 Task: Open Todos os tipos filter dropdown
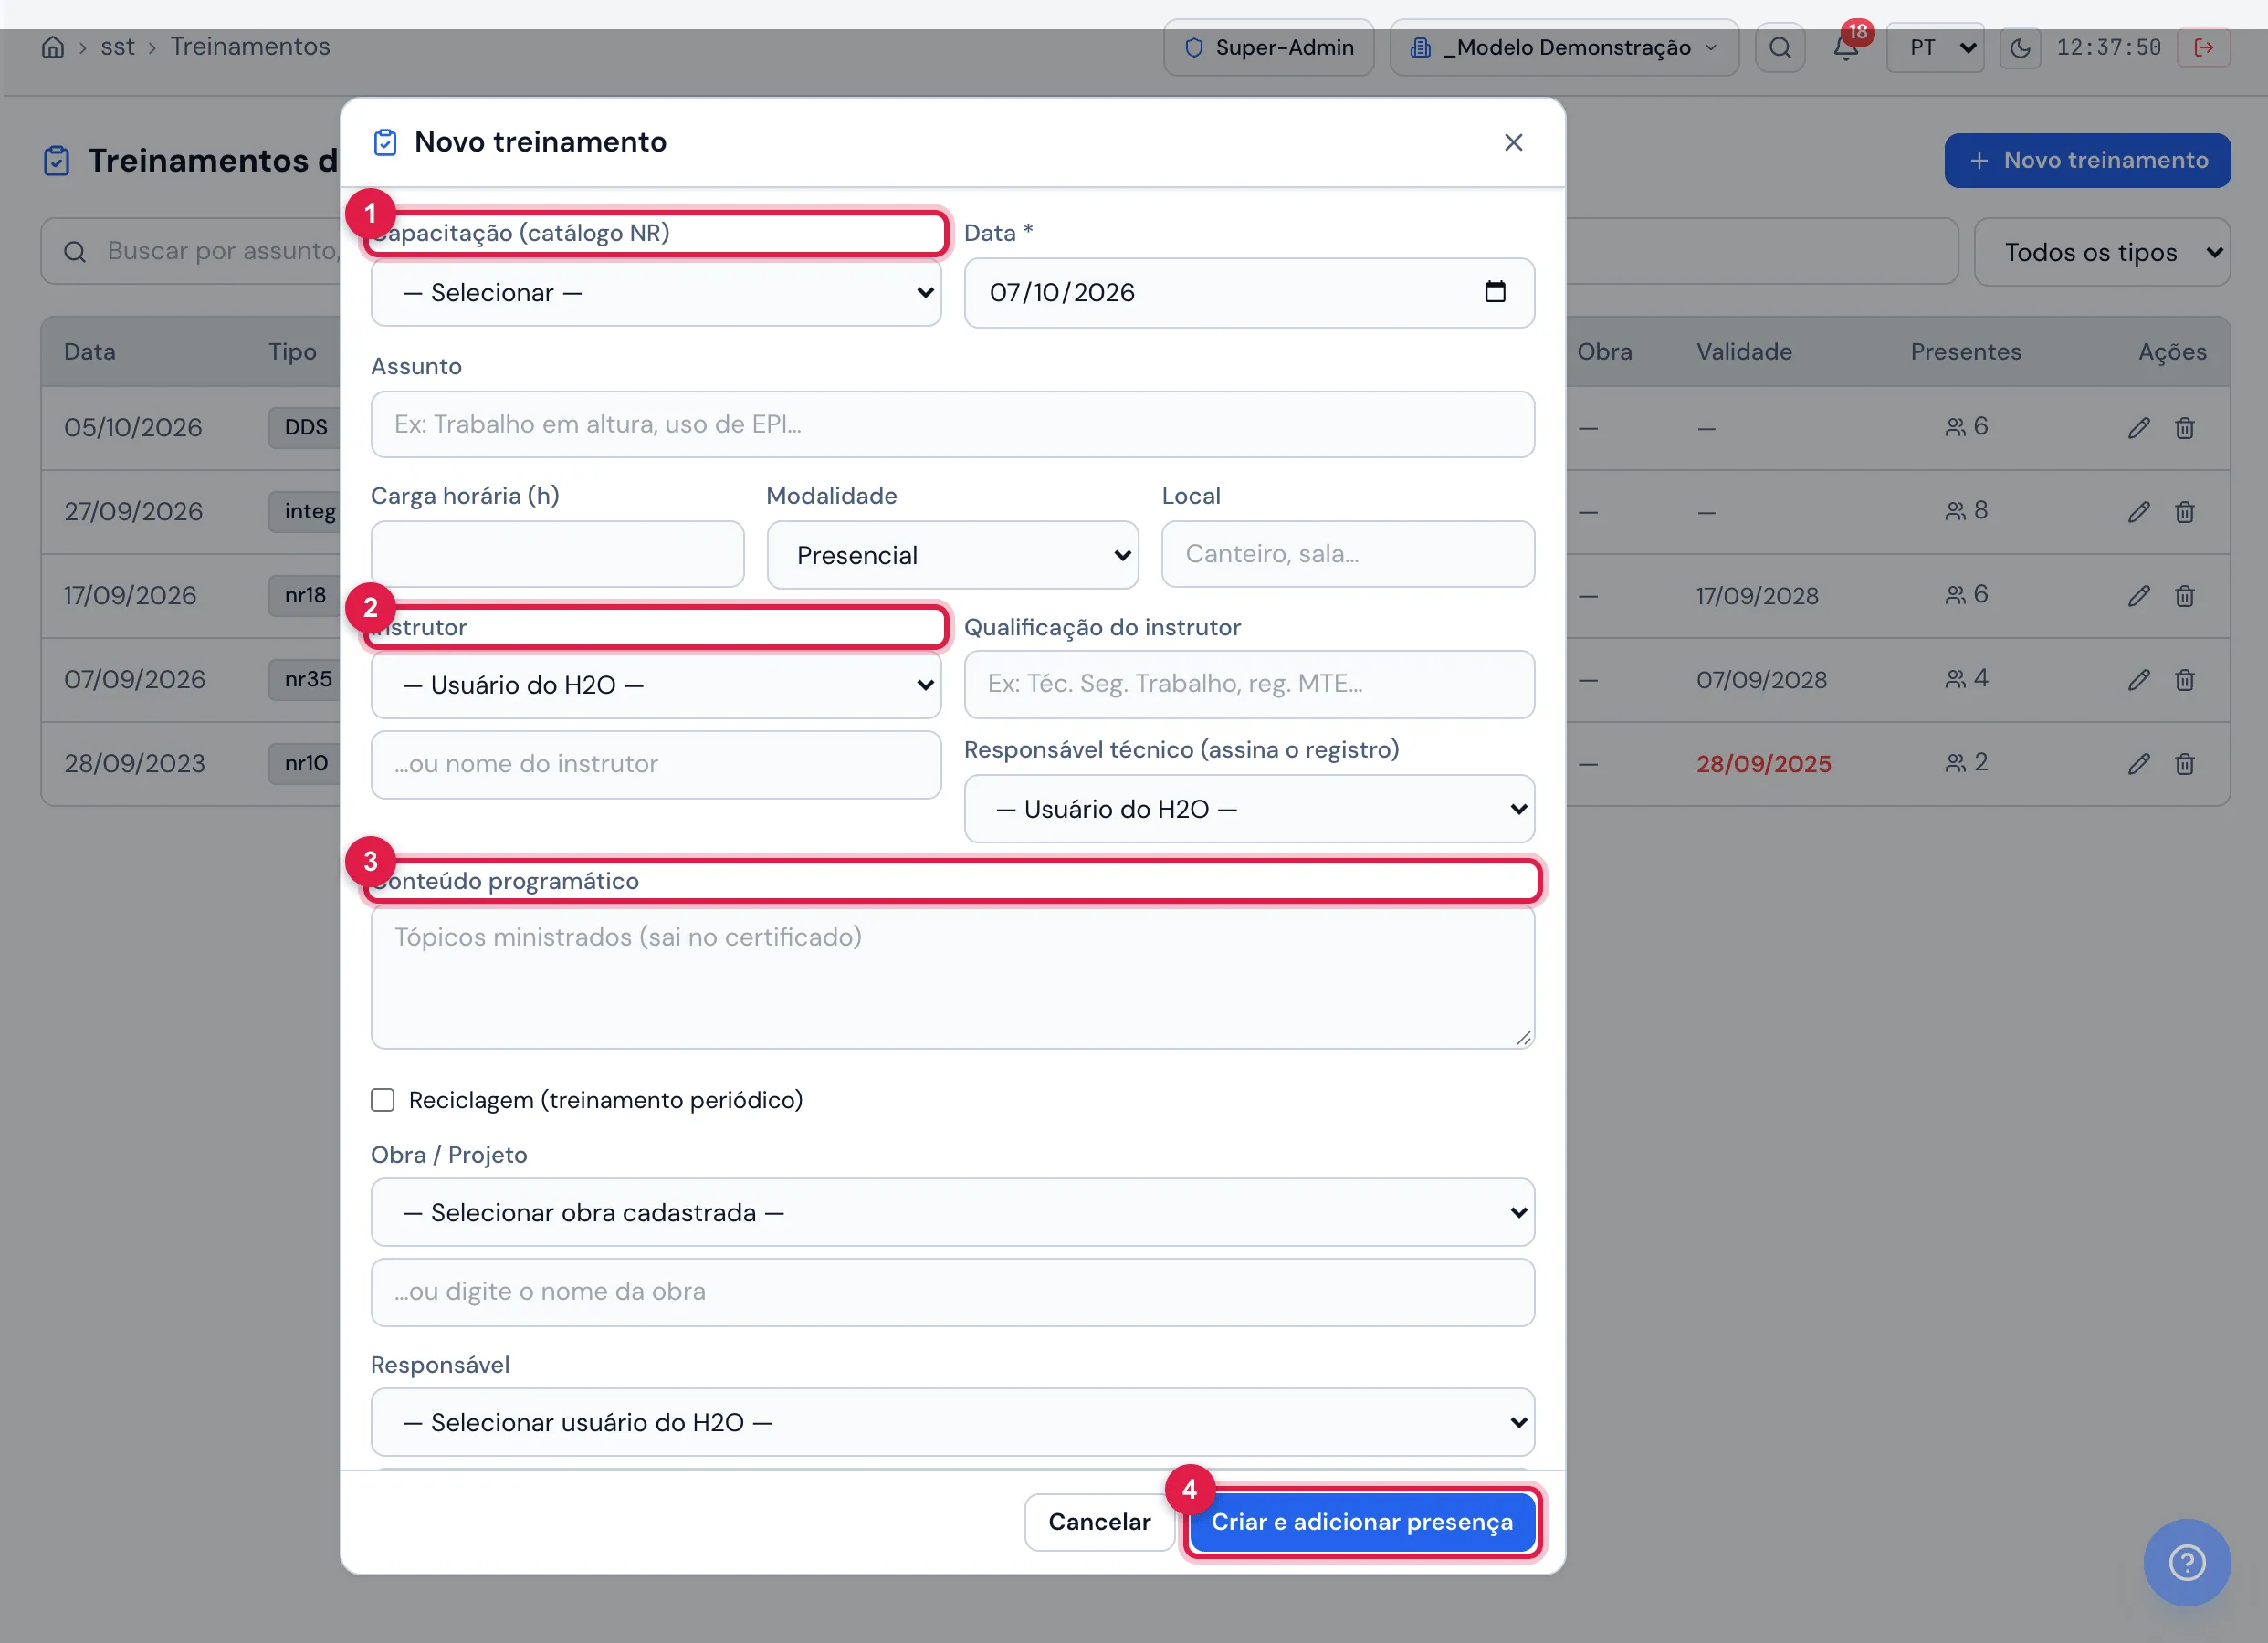coord(2102,252)
